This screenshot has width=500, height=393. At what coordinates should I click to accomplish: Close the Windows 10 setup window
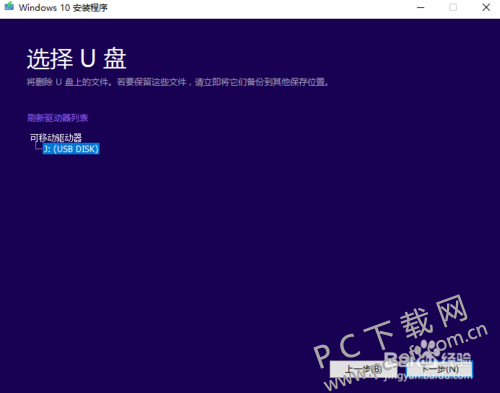[486, 7]
